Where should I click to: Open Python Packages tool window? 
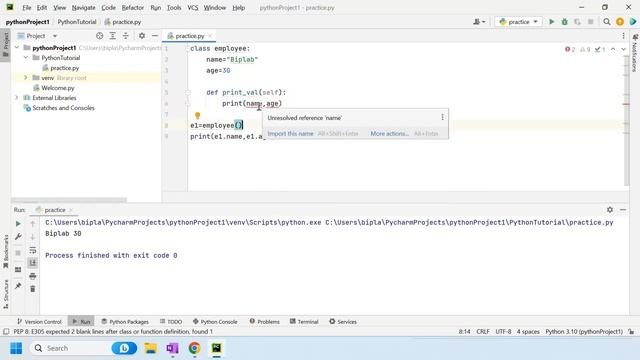tap(125, 322)
